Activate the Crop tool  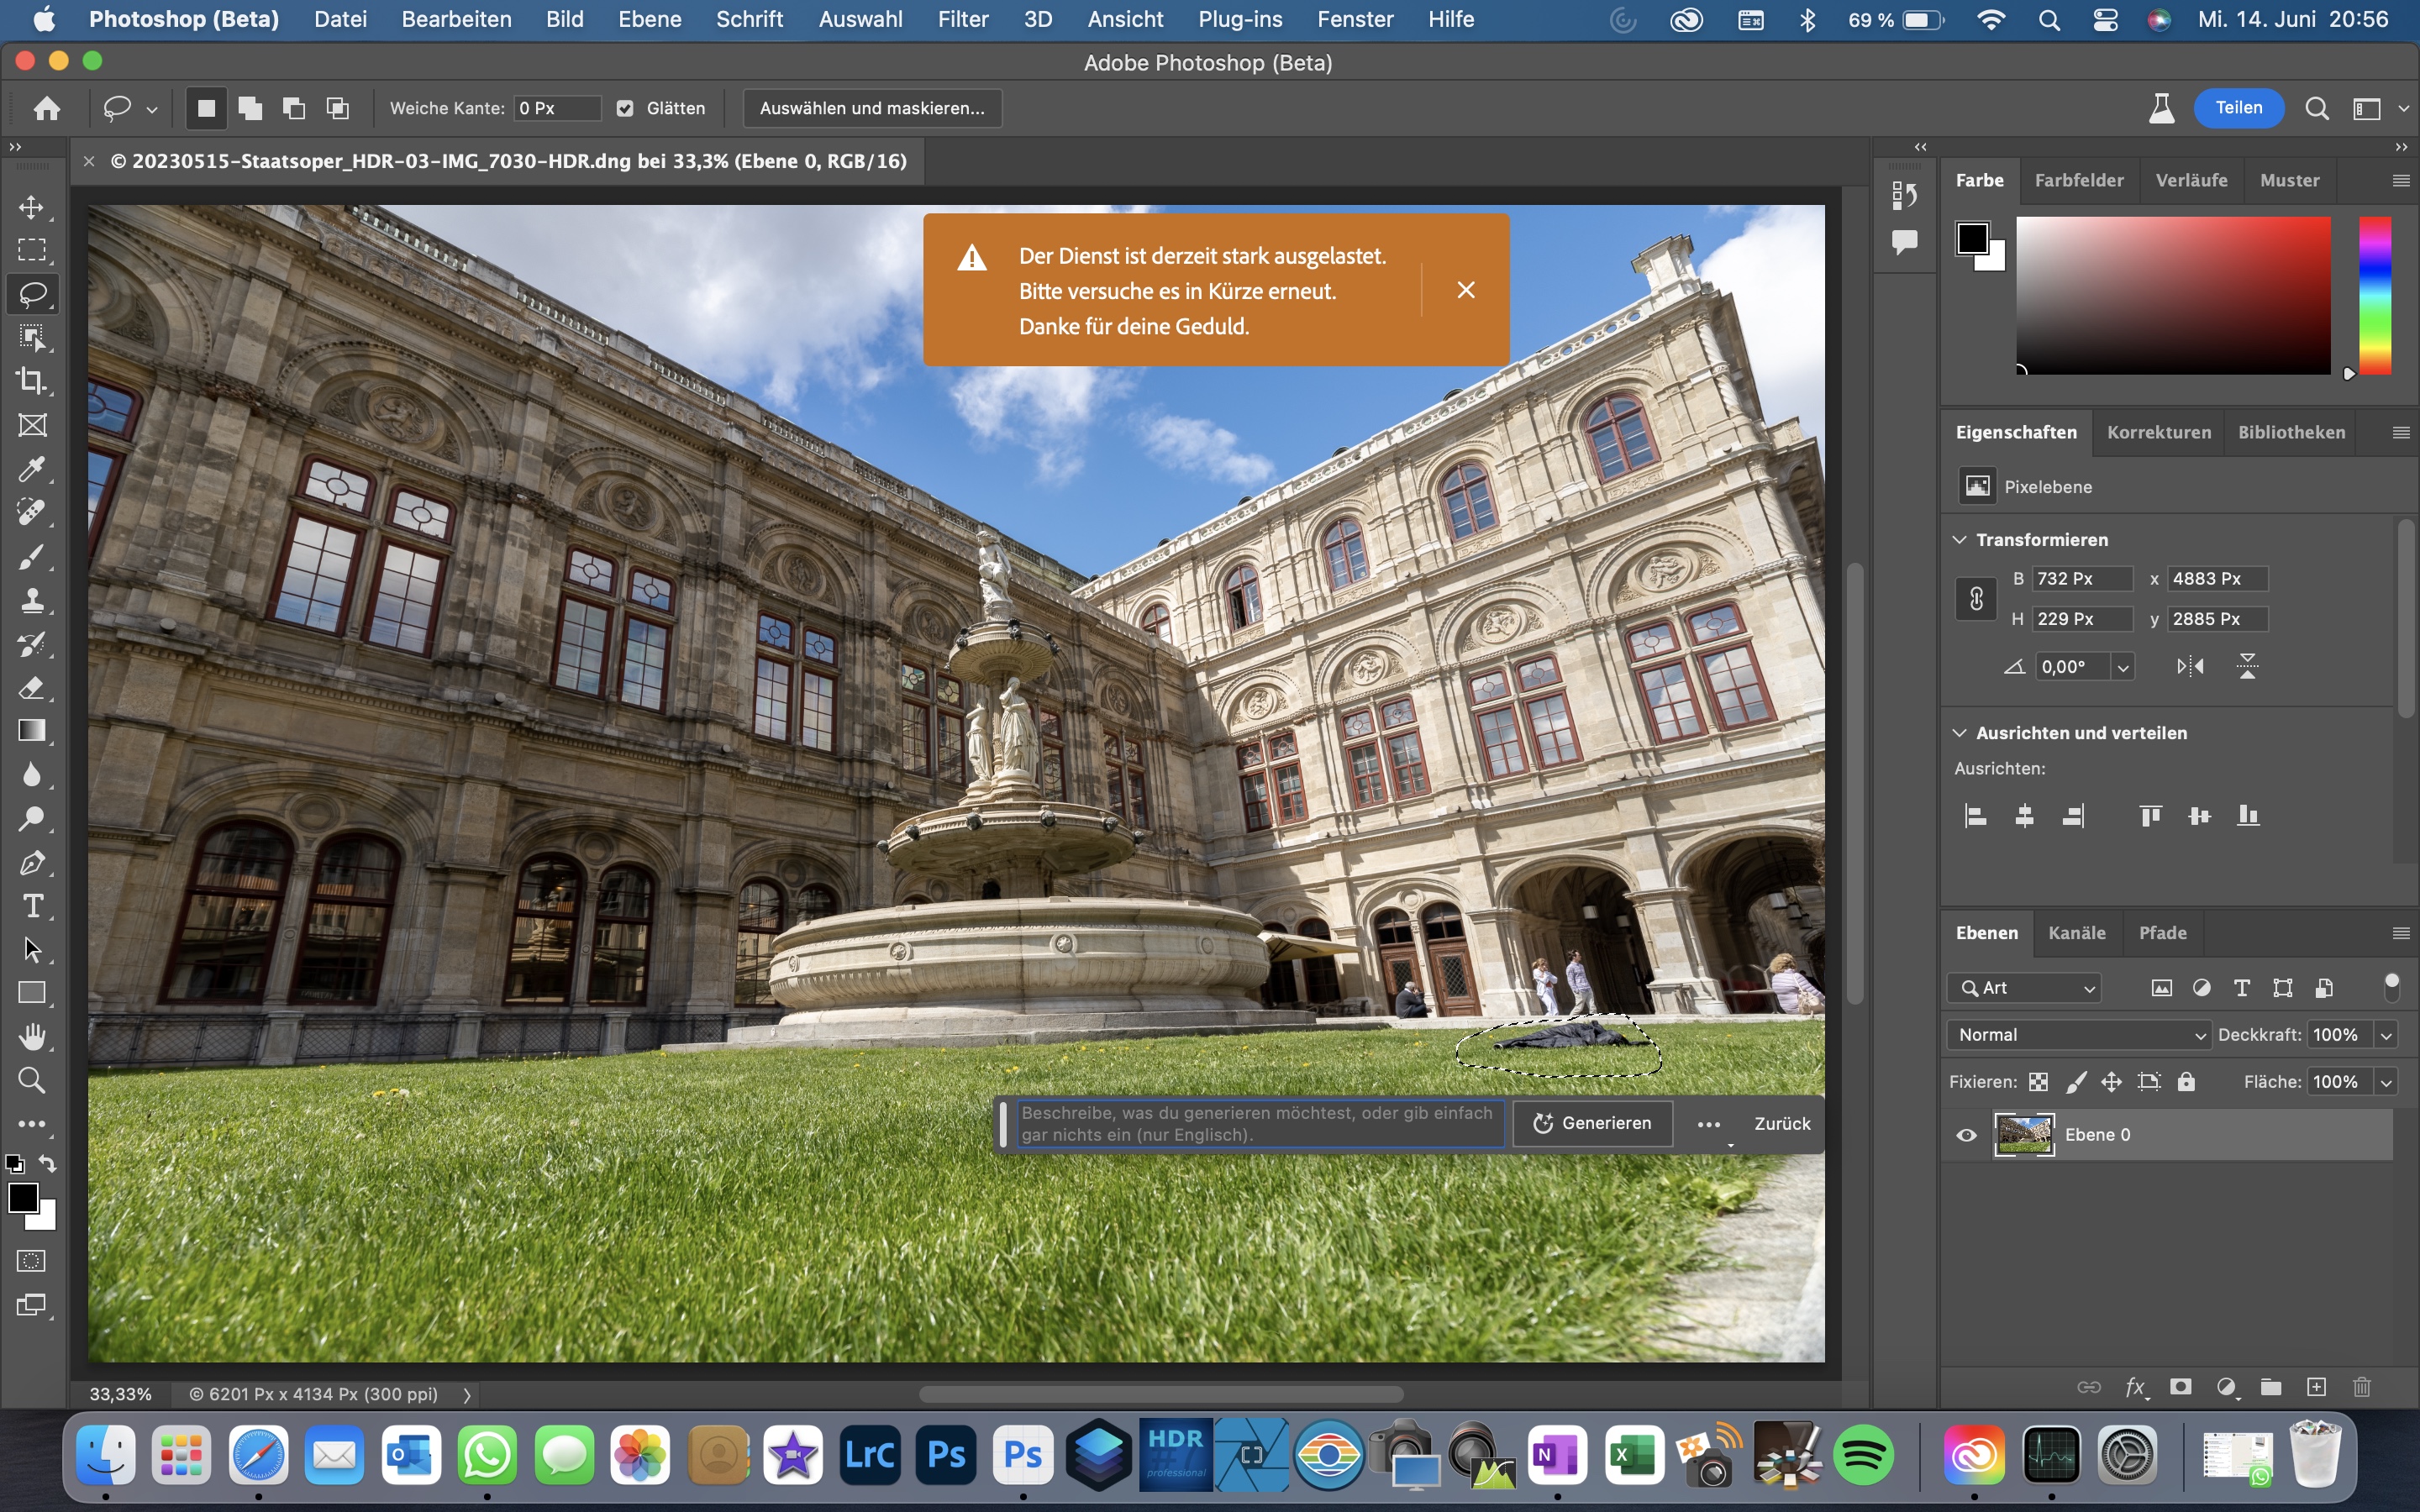pos(33,380)
